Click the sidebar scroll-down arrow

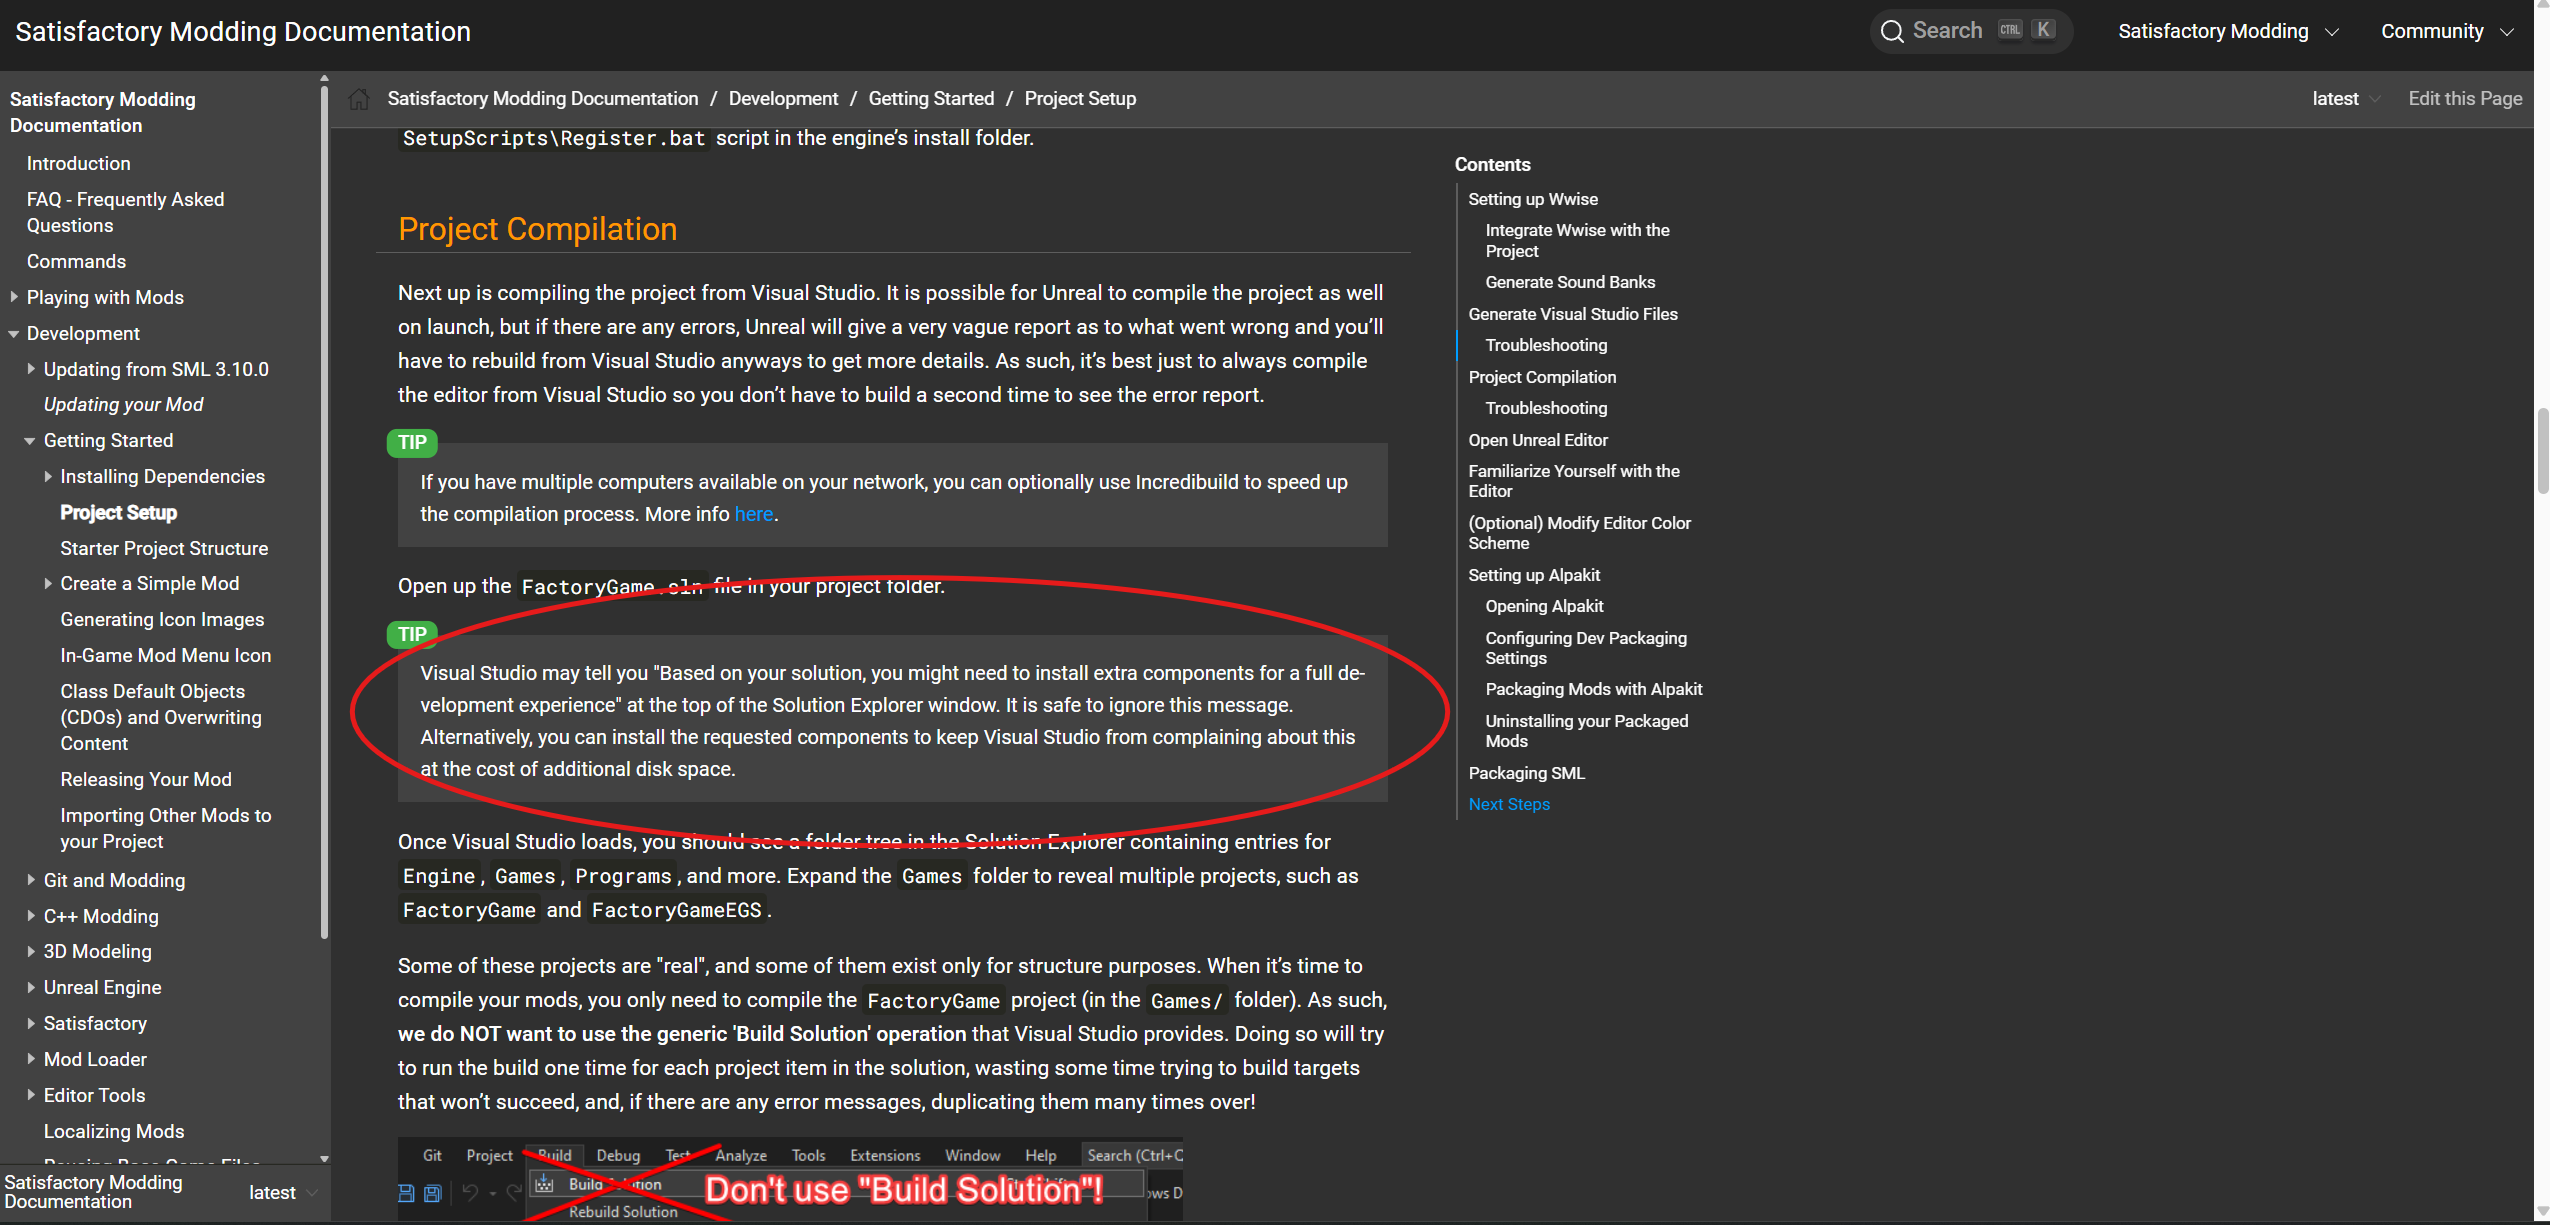tap(323, 1159)
